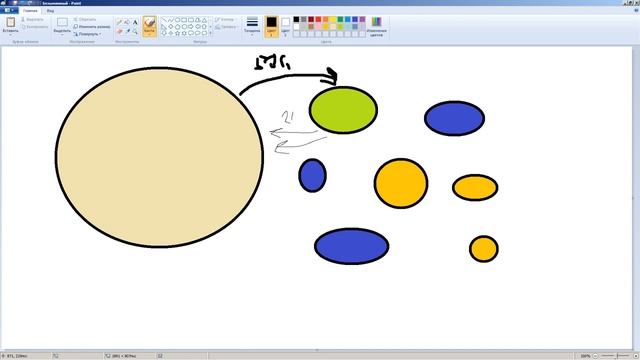Pick the dark red palette color
Viewport: 640px width, 360px height.
311,19
